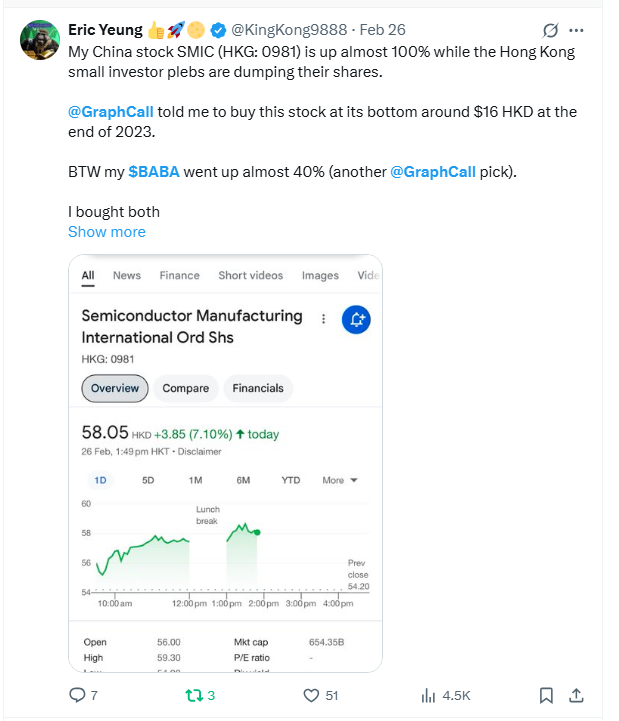Click Eric Yeung display name

(x=105, y=31)
